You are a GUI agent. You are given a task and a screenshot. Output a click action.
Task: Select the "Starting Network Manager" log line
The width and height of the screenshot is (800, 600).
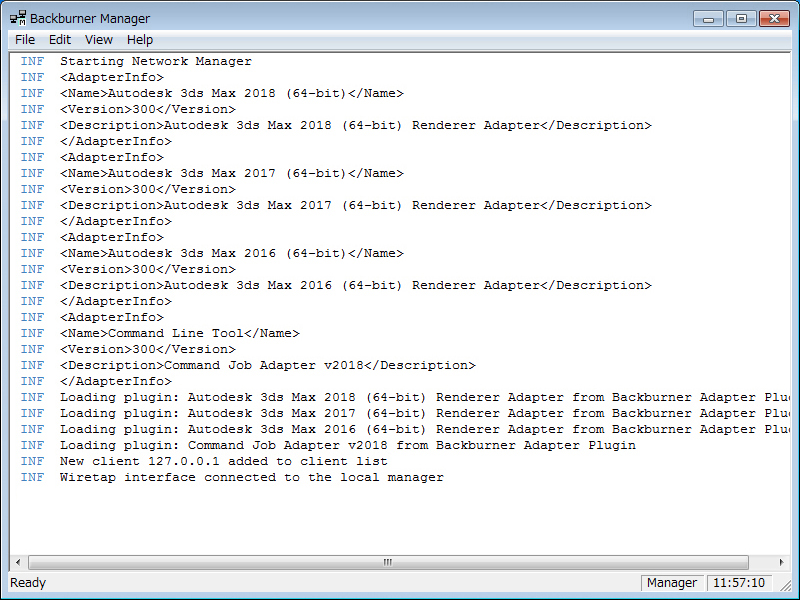tap(136, 61)
